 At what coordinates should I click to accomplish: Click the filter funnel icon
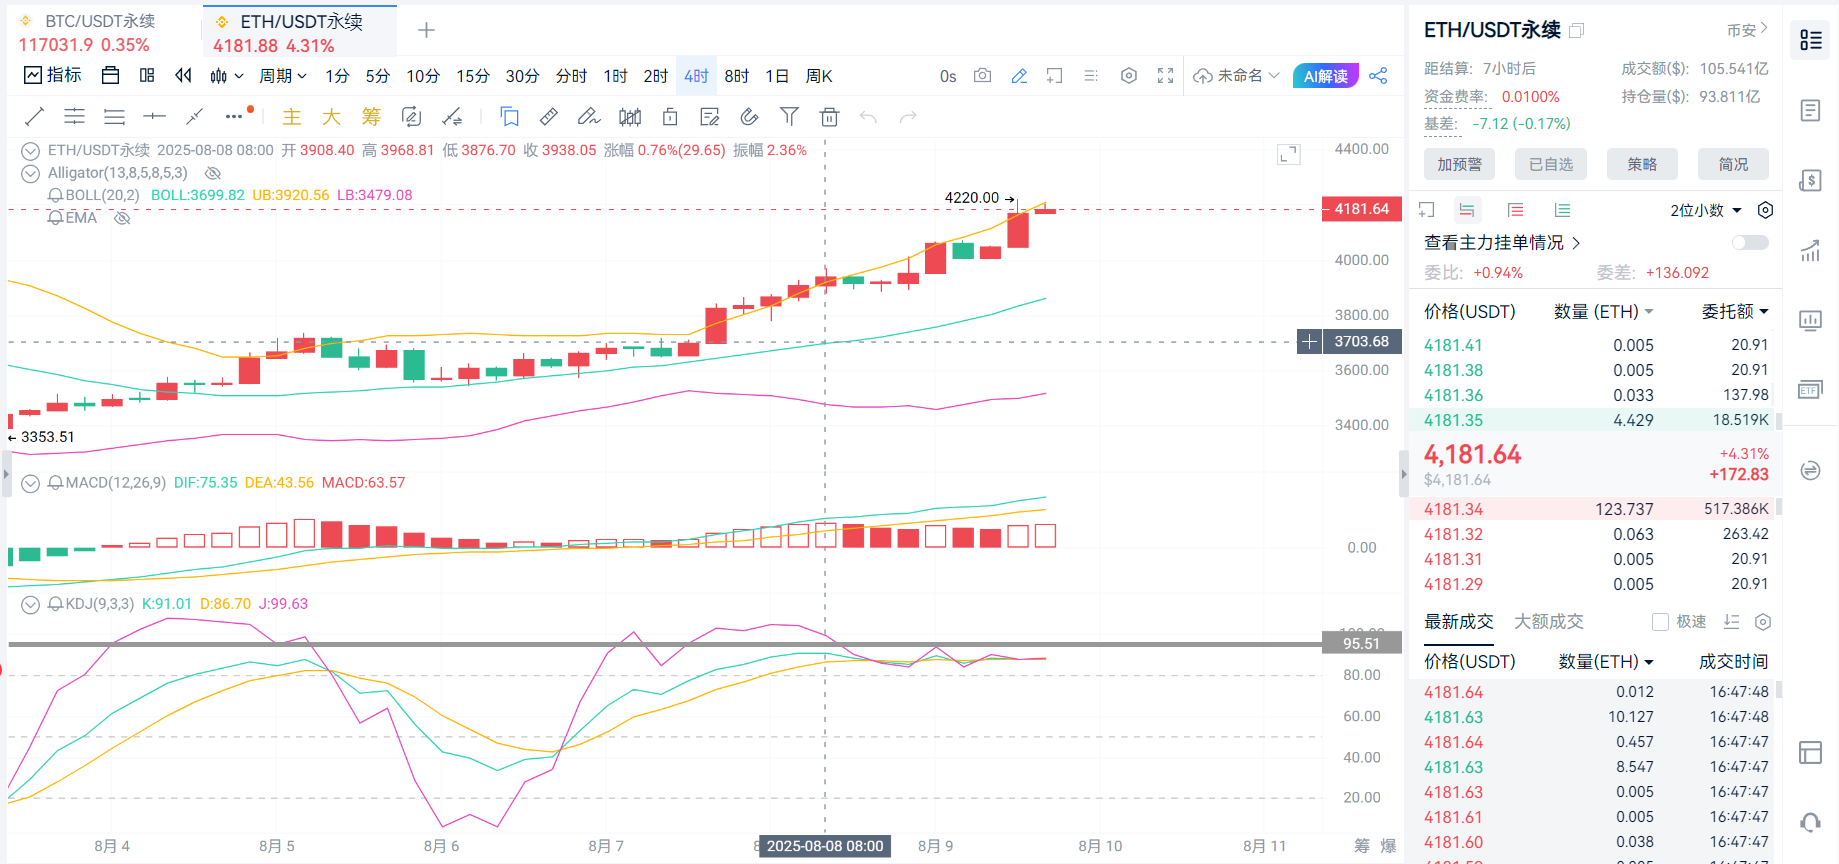pyautogui.click(x=789, y=117)
